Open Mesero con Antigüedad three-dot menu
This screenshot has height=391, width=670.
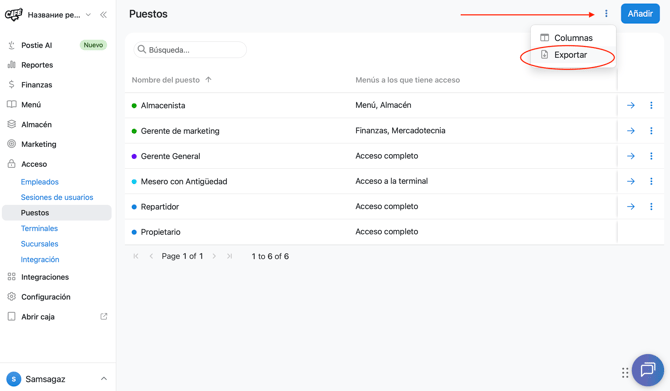(651, 181)
